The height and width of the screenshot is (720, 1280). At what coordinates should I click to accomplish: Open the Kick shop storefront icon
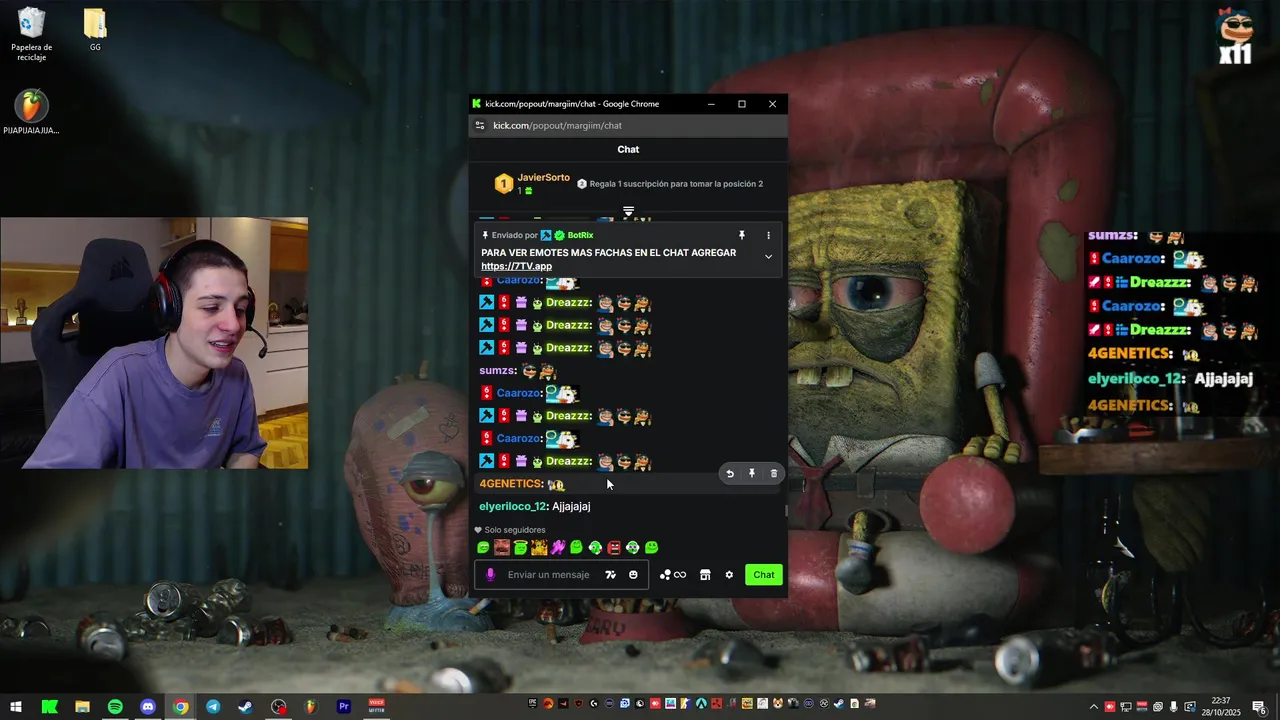(x=705, y=575)
